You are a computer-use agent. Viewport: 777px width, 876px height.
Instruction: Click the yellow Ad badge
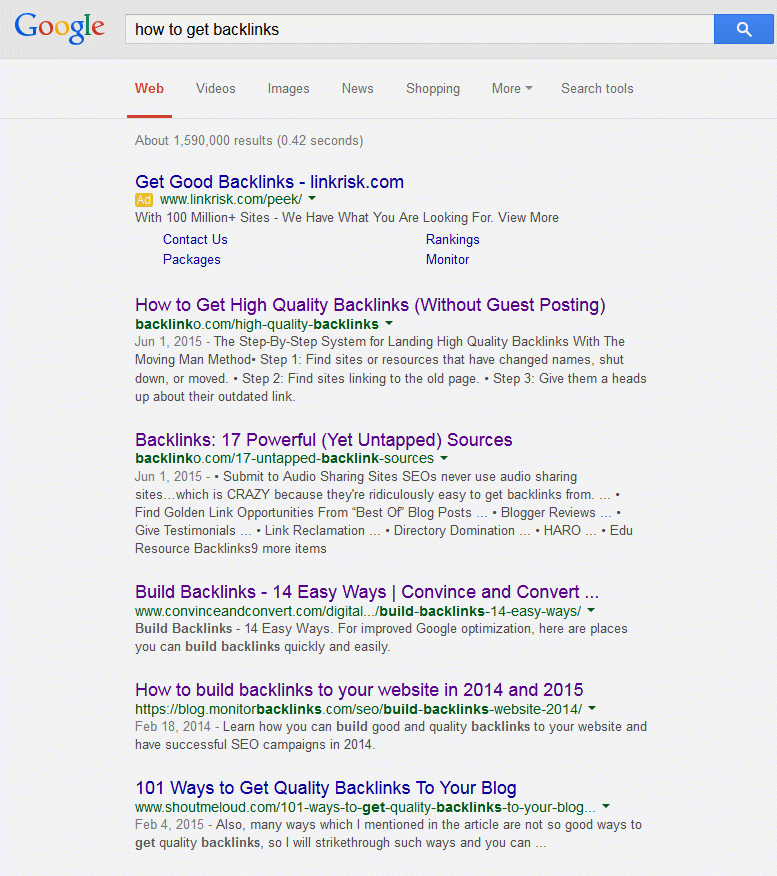click(144, 199)
